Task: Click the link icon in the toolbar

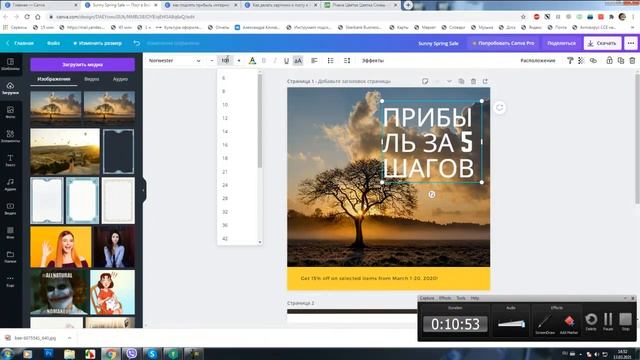Action: [593, 60]
